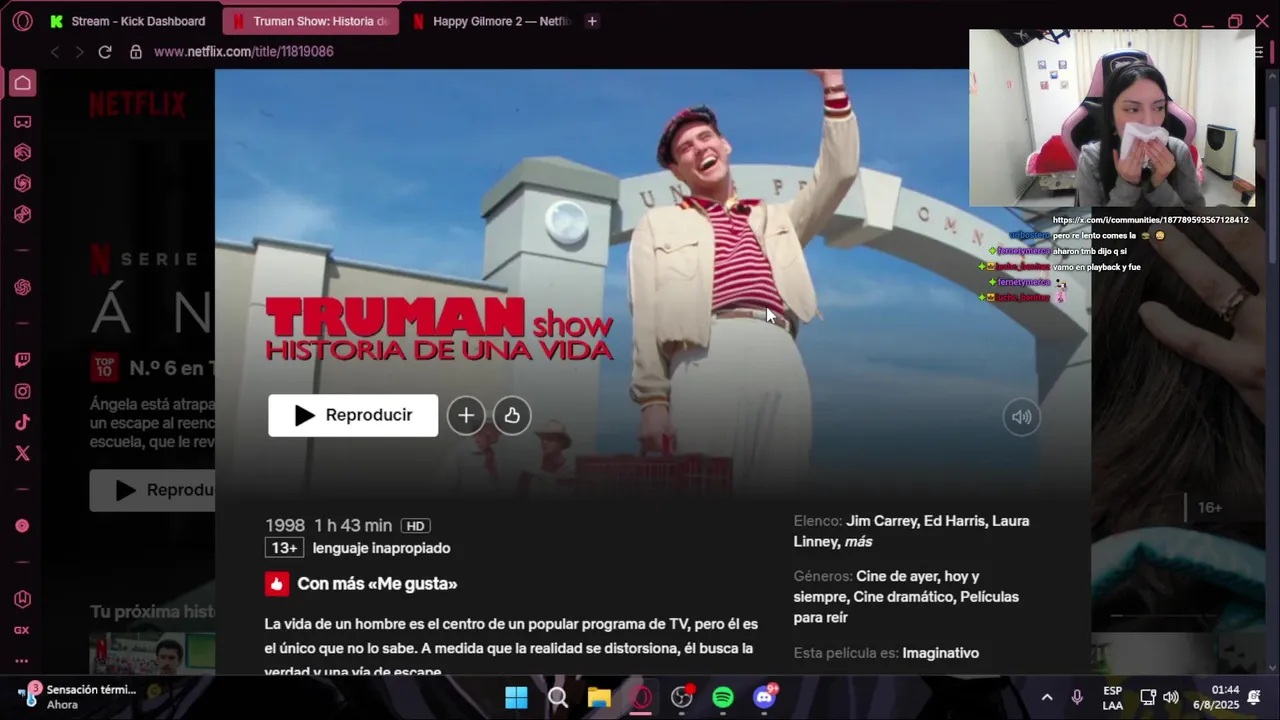Open taskbar volume settings
This screenshot has height=720, width=1280.
click(1171, 697)
